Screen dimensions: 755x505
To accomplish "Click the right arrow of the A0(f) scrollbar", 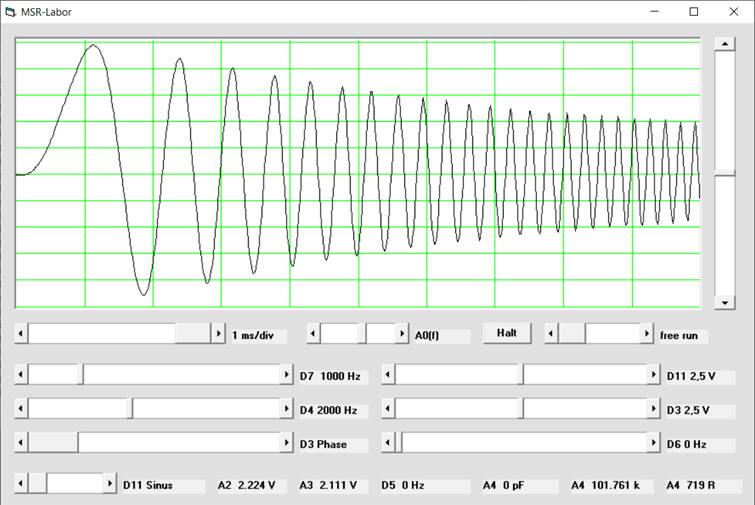I will pyautogui.click(x=402, y=334).
